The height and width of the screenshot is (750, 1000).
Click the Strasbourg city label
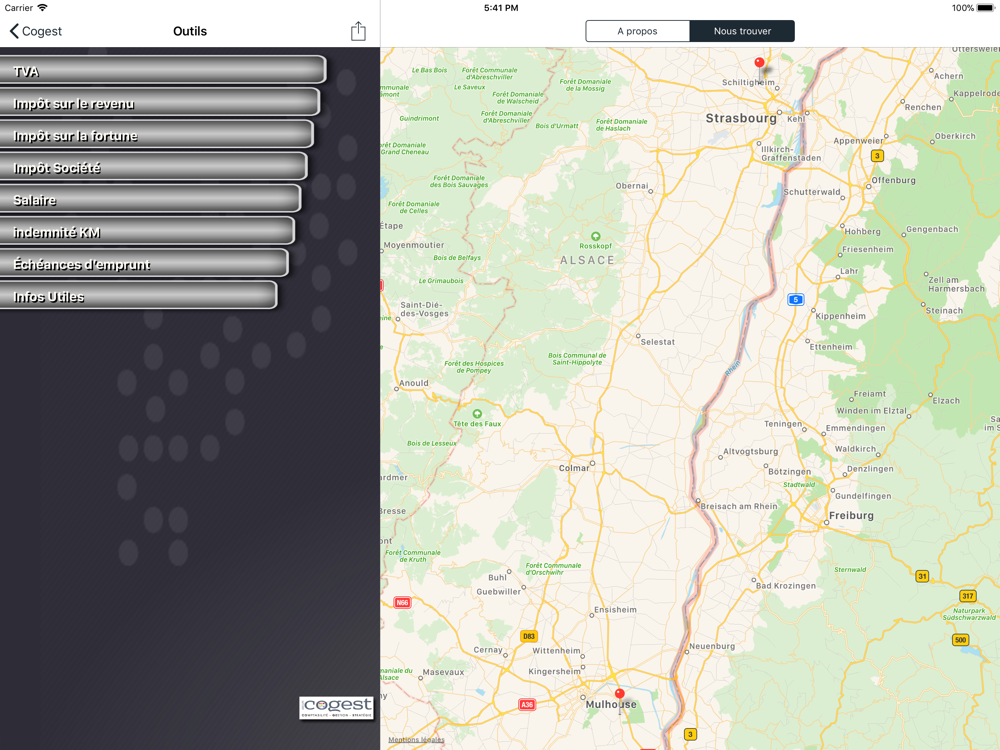pos(741,119)
